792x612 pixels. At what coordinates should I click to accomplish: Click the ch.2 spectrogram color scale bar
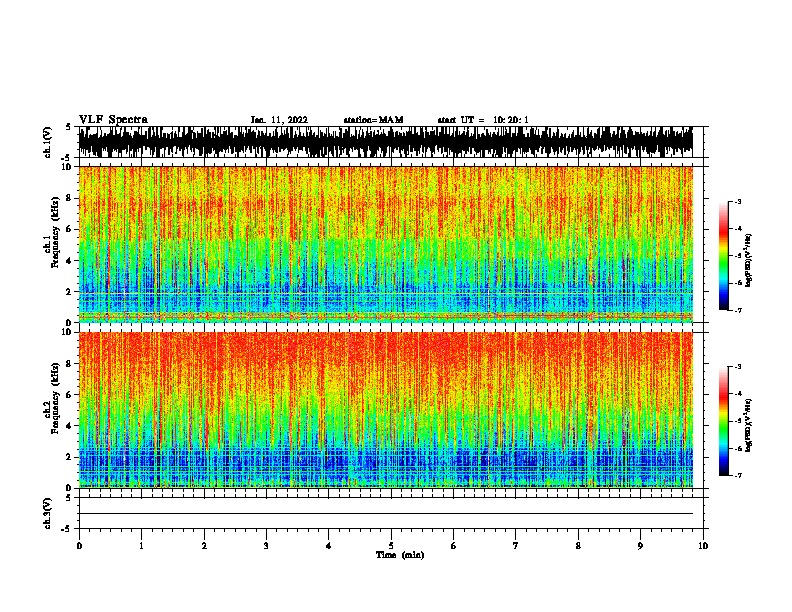click(x=724, y=421)
